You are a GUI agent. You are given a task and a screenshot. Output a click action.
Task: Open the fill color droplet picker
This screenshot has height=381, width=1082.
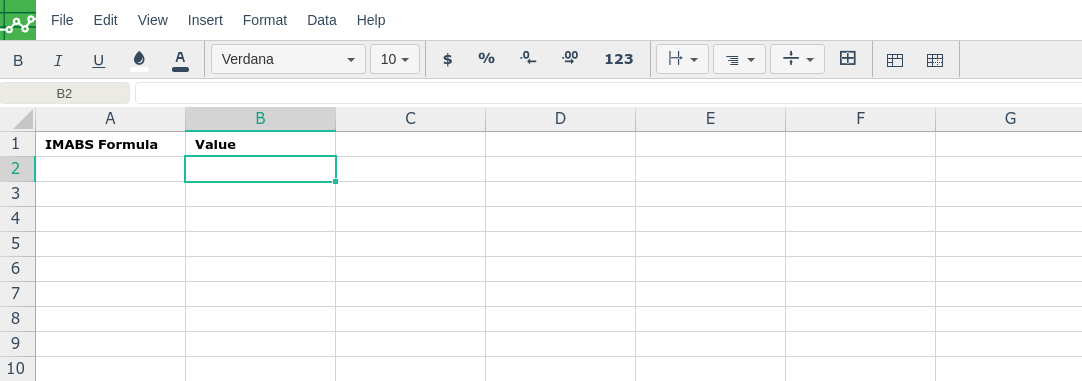[139, 60]
